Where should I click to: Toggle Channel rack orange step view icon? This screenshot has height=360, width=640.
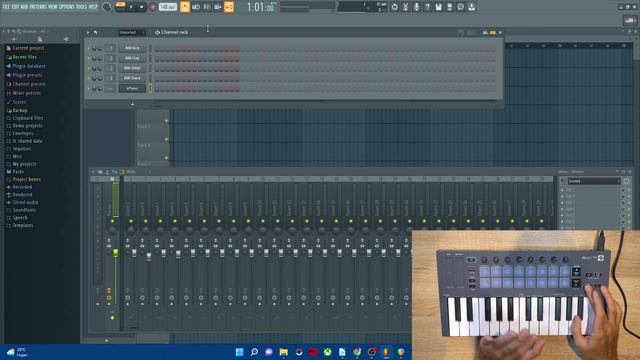click(x=493, y=32)
